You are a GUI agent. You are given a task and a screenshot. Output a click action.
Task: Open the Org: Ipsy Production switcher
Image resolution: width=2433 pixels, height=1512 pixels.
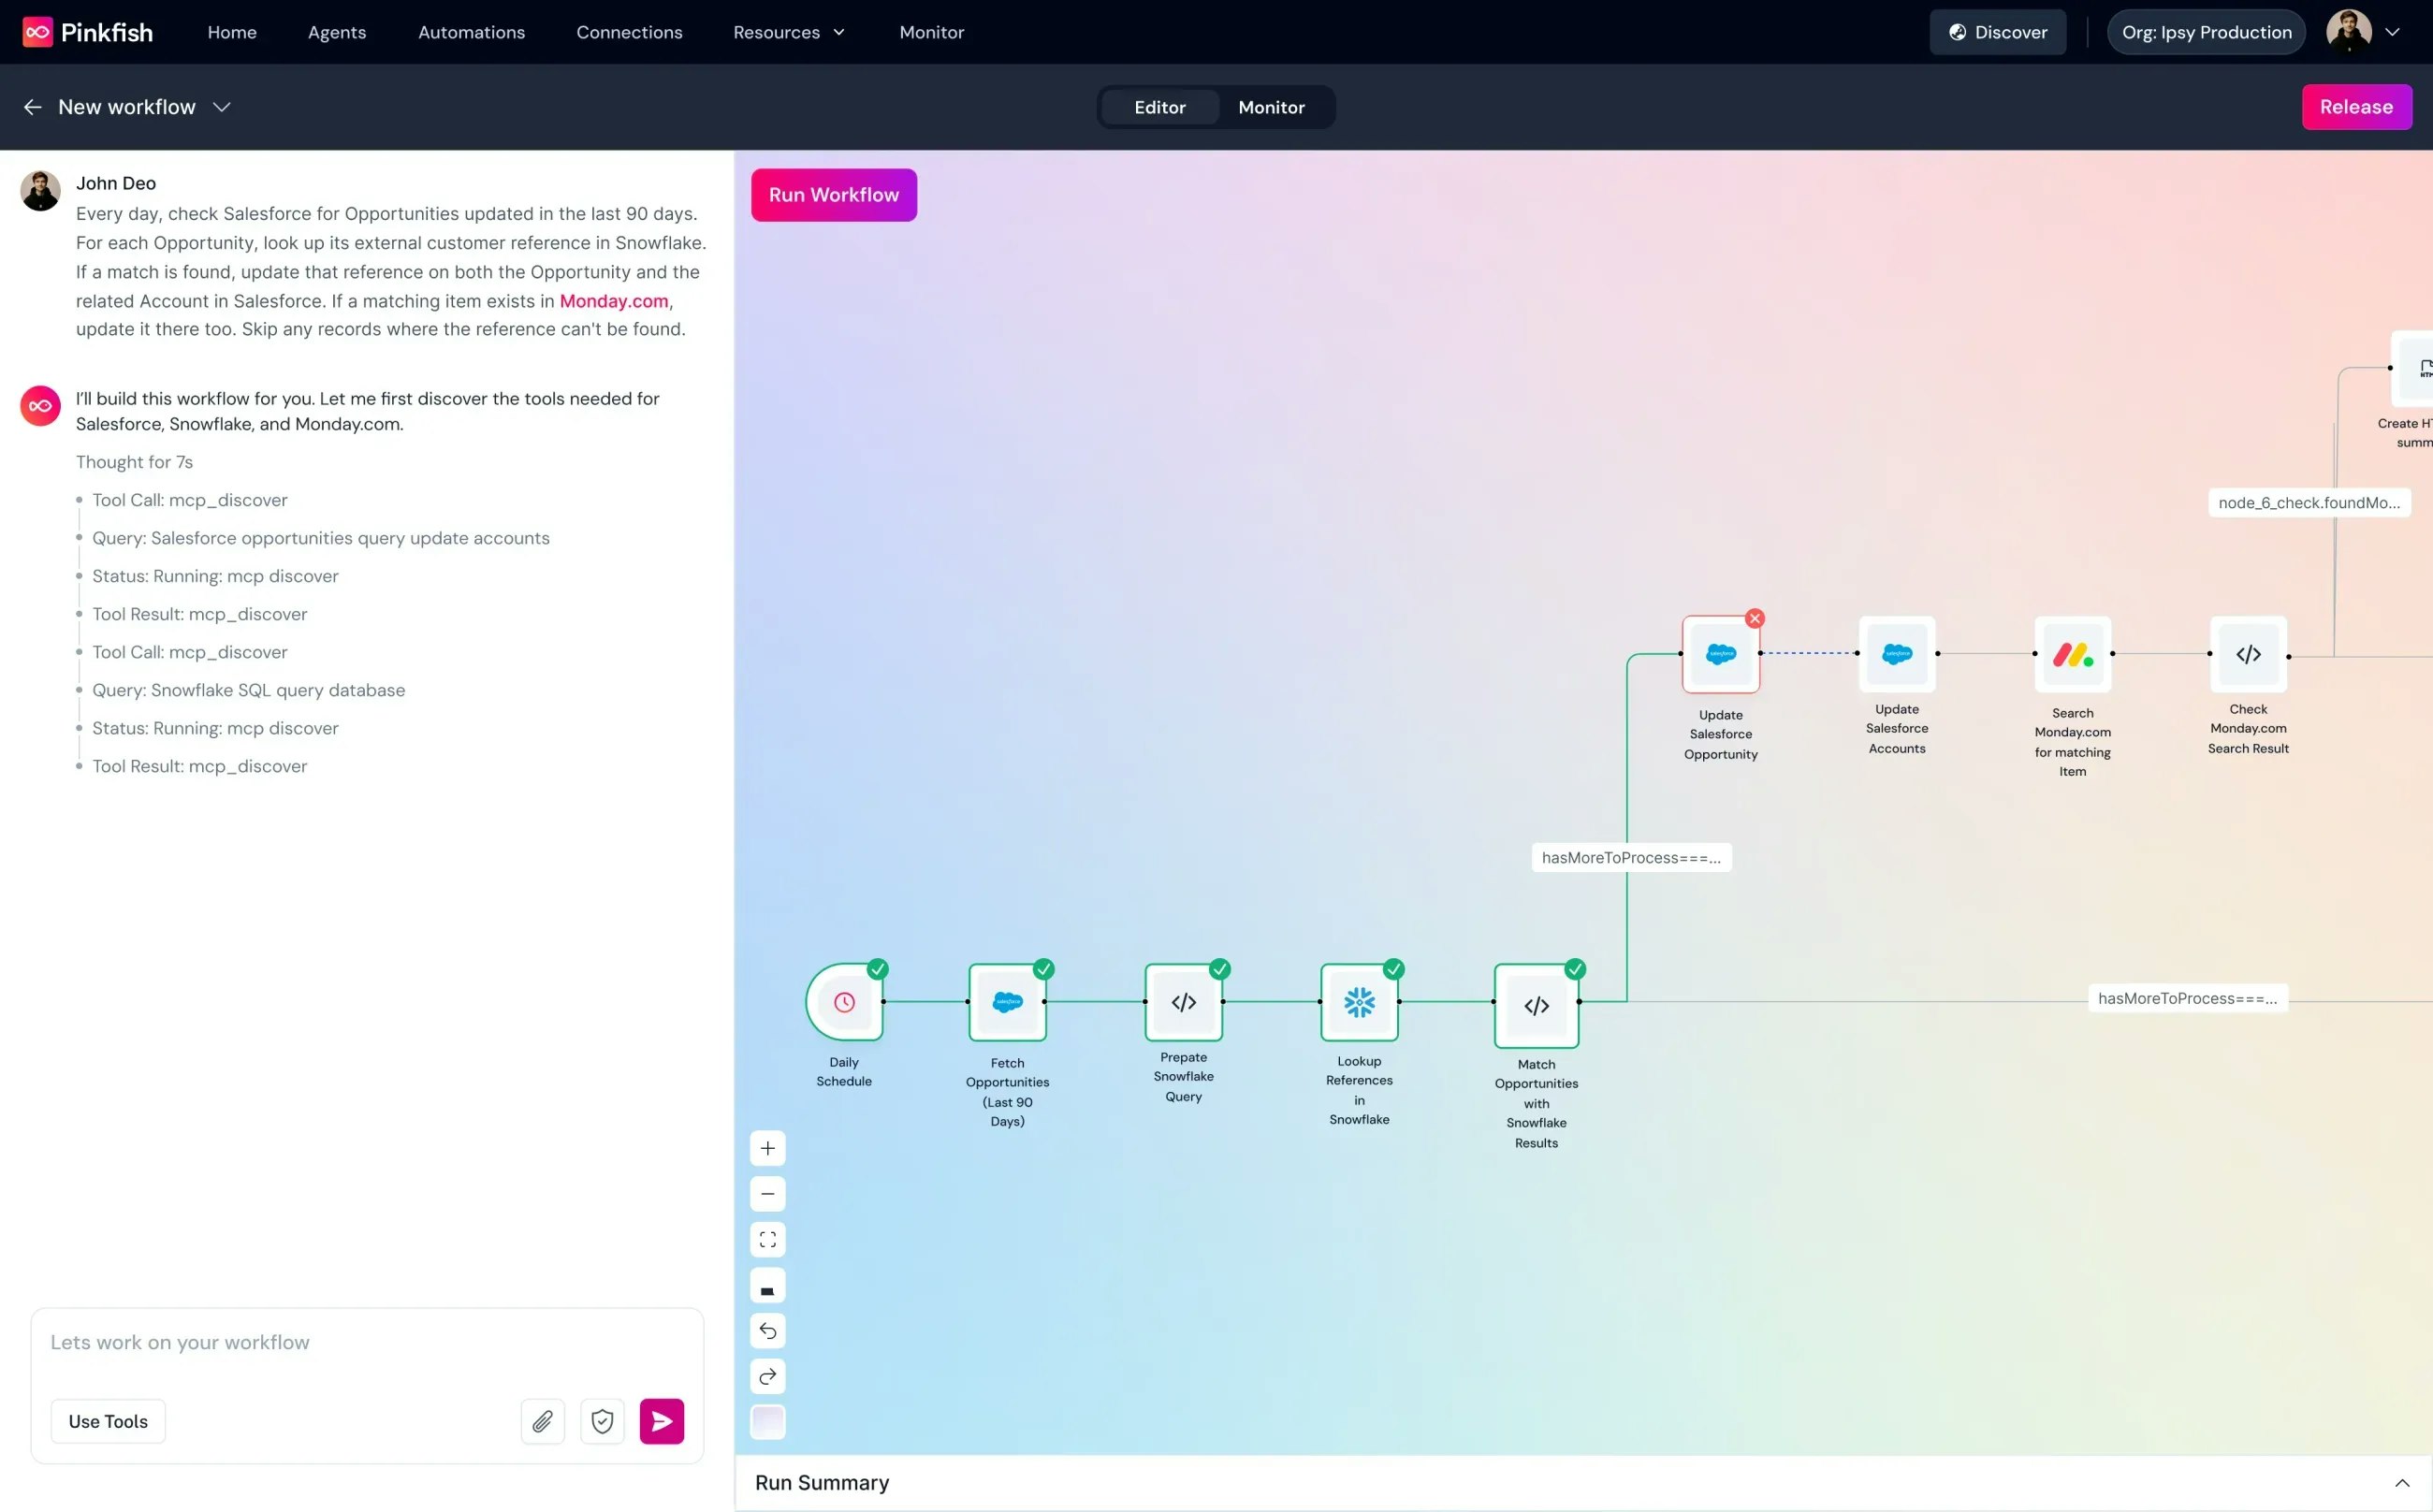[2206, 31]
